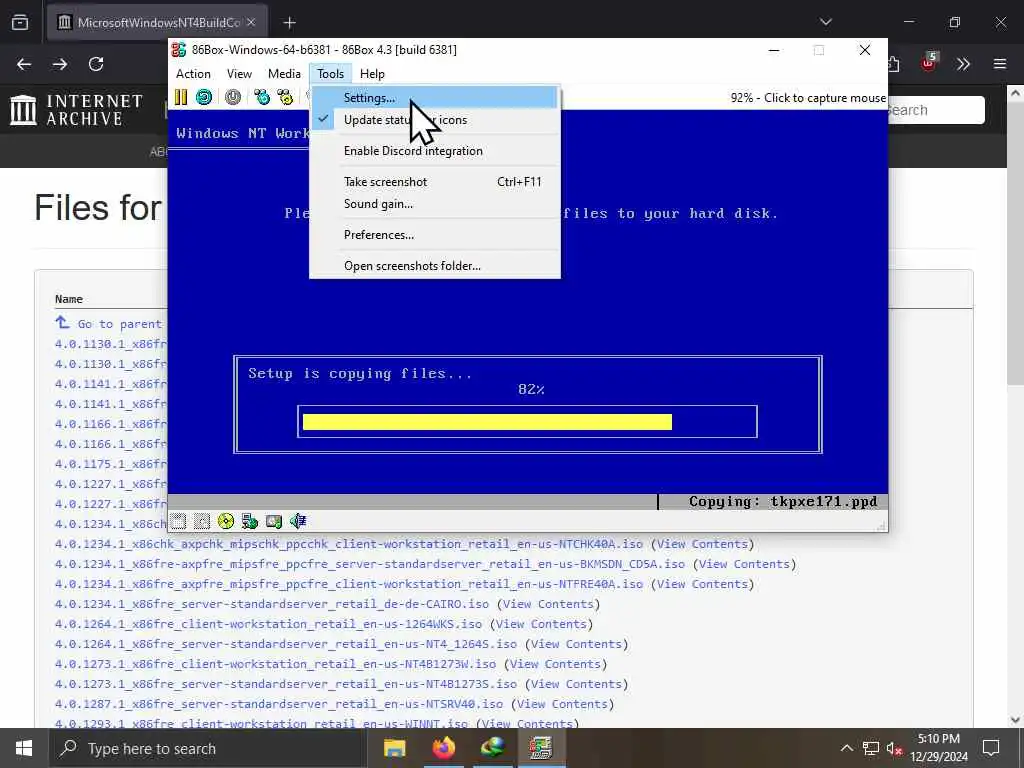Open the NT4_1264S.iso file link
The image size is (1024, 768).
click(285, 644)
